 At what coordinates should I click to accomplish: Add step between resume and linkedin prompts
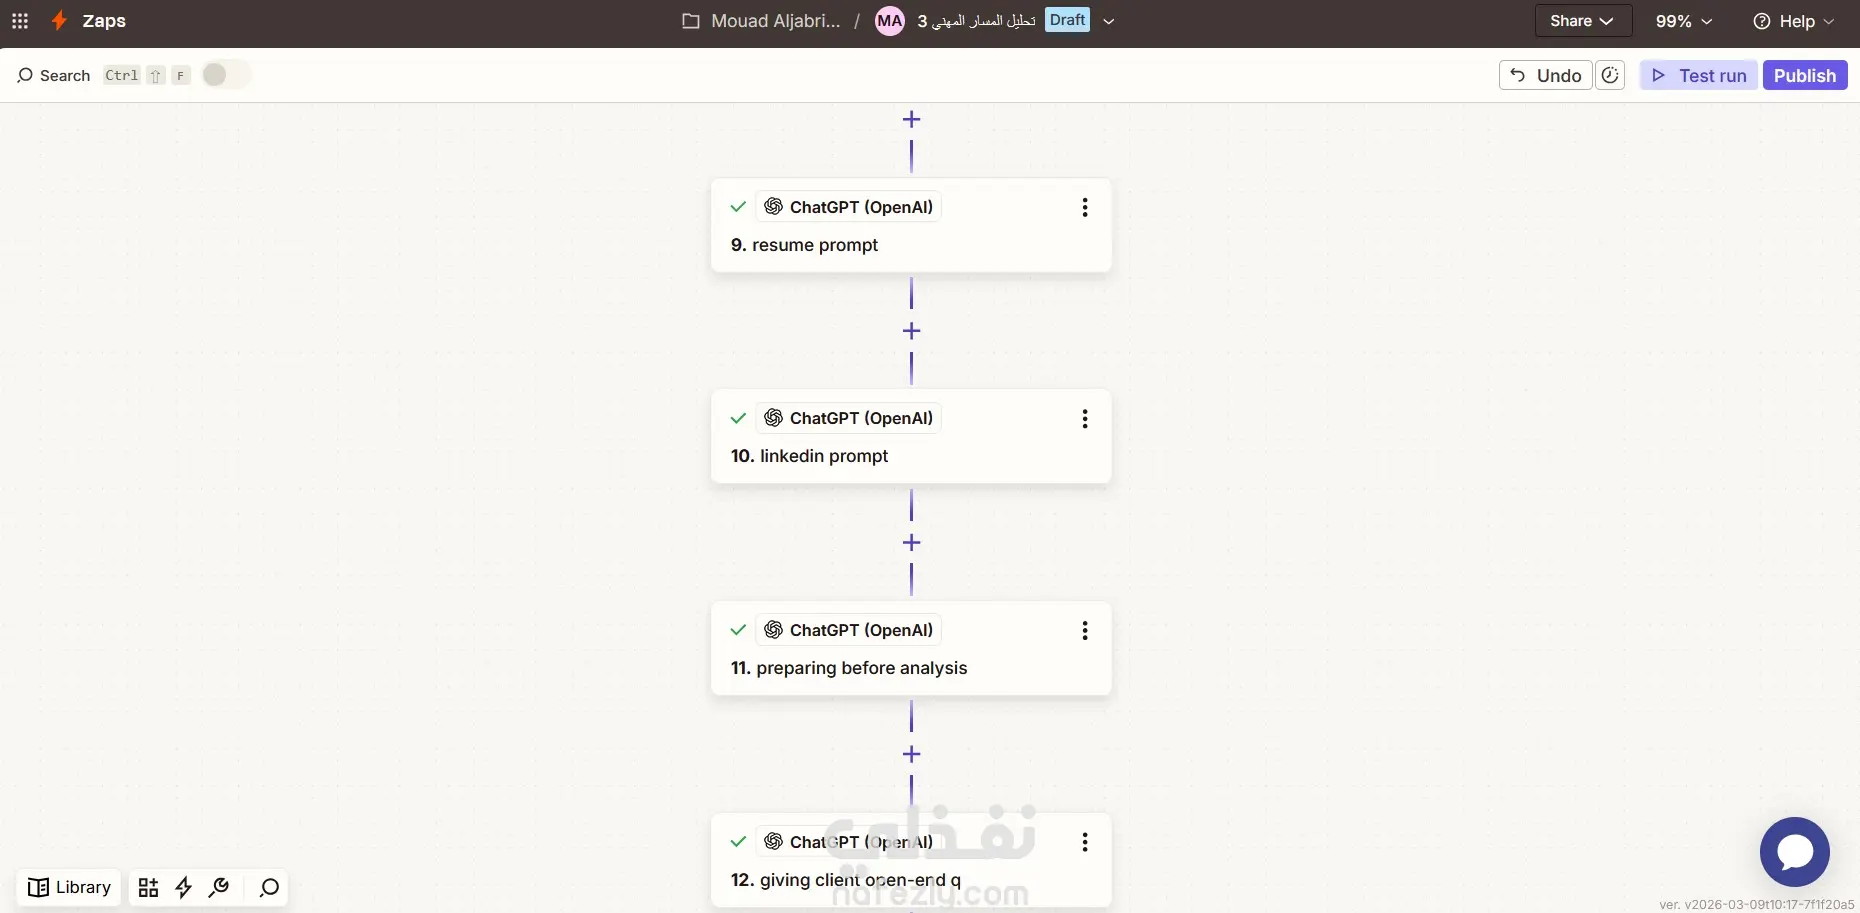point(911,331)
